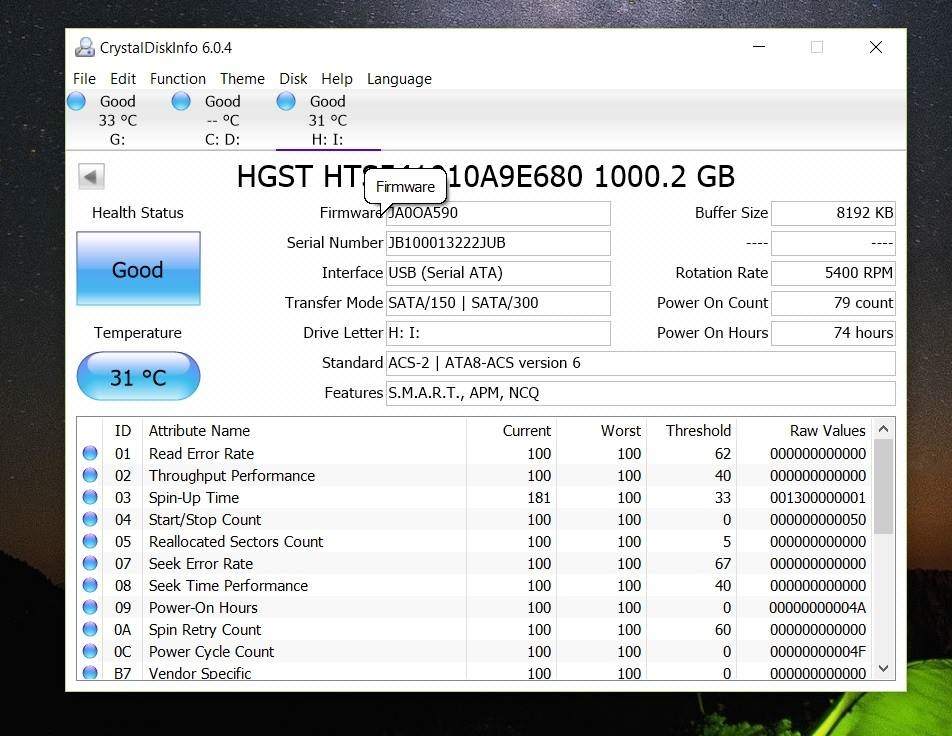The width and height of the screenshot is (952, 736).
Task: Select the C: D: drive status icon
Action: coord(181,101)
